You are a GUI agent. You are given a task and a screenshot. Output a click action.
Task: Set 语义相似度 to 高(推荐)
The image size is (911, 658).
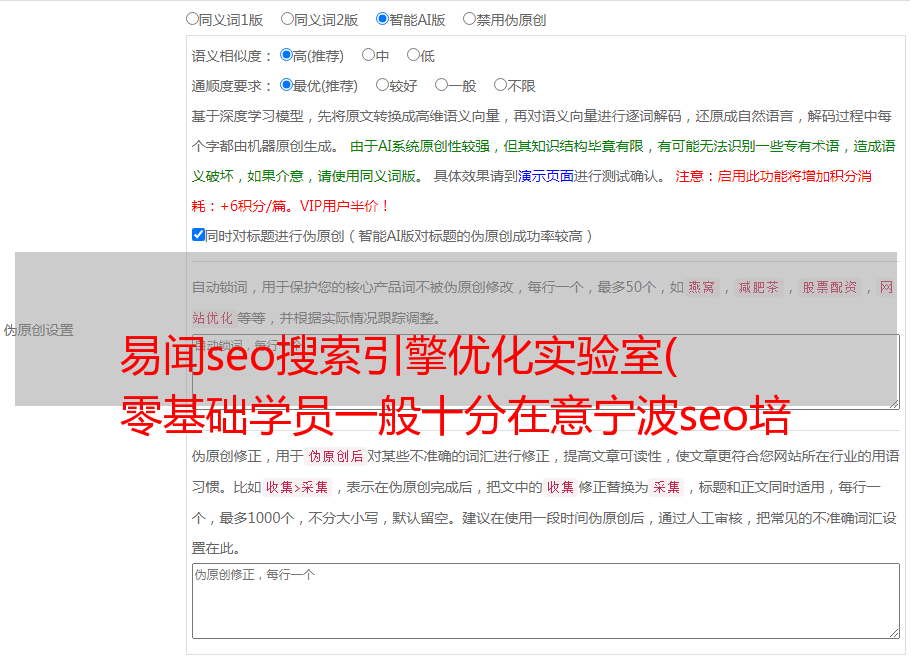[286, 55]
